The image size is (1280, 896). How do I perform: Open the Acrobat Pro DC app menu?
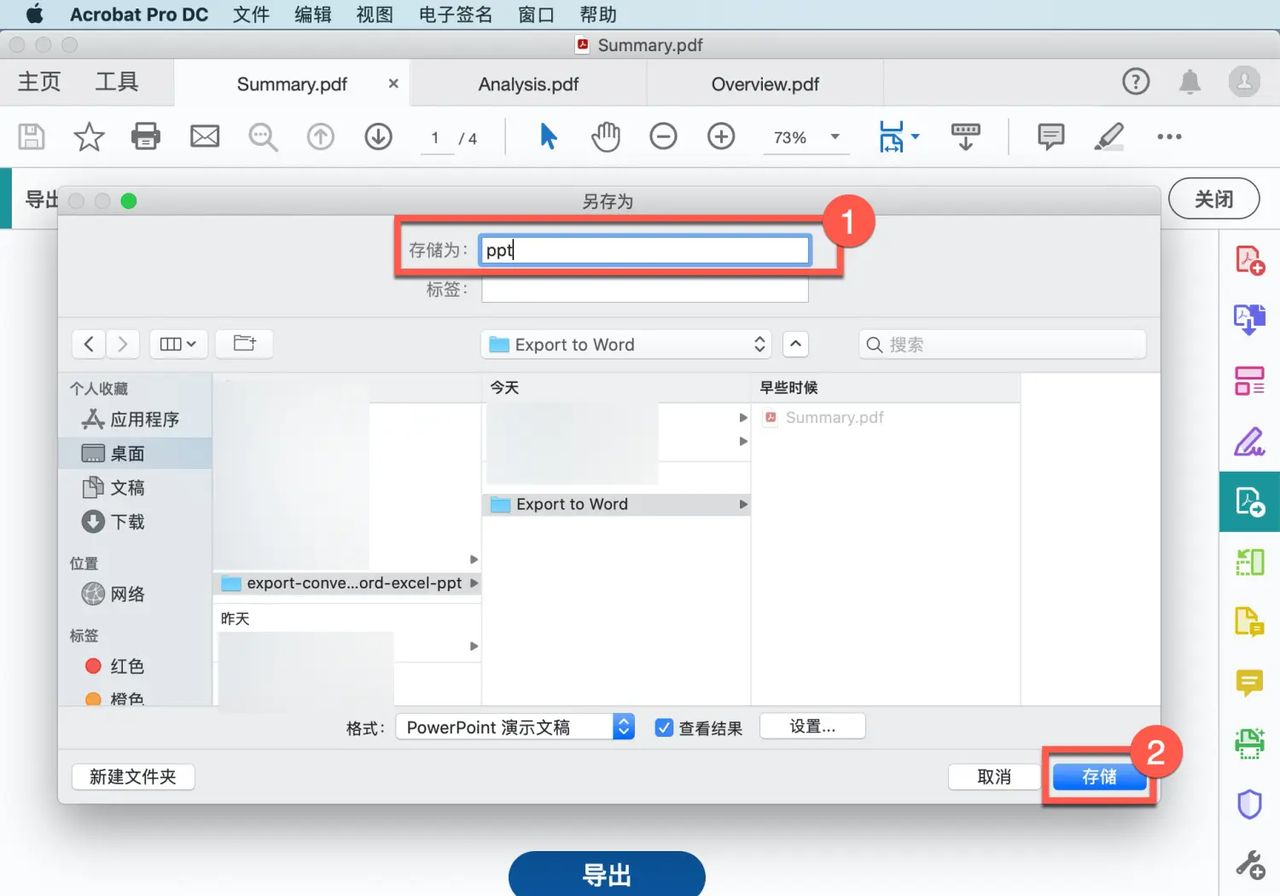(139, 14)
